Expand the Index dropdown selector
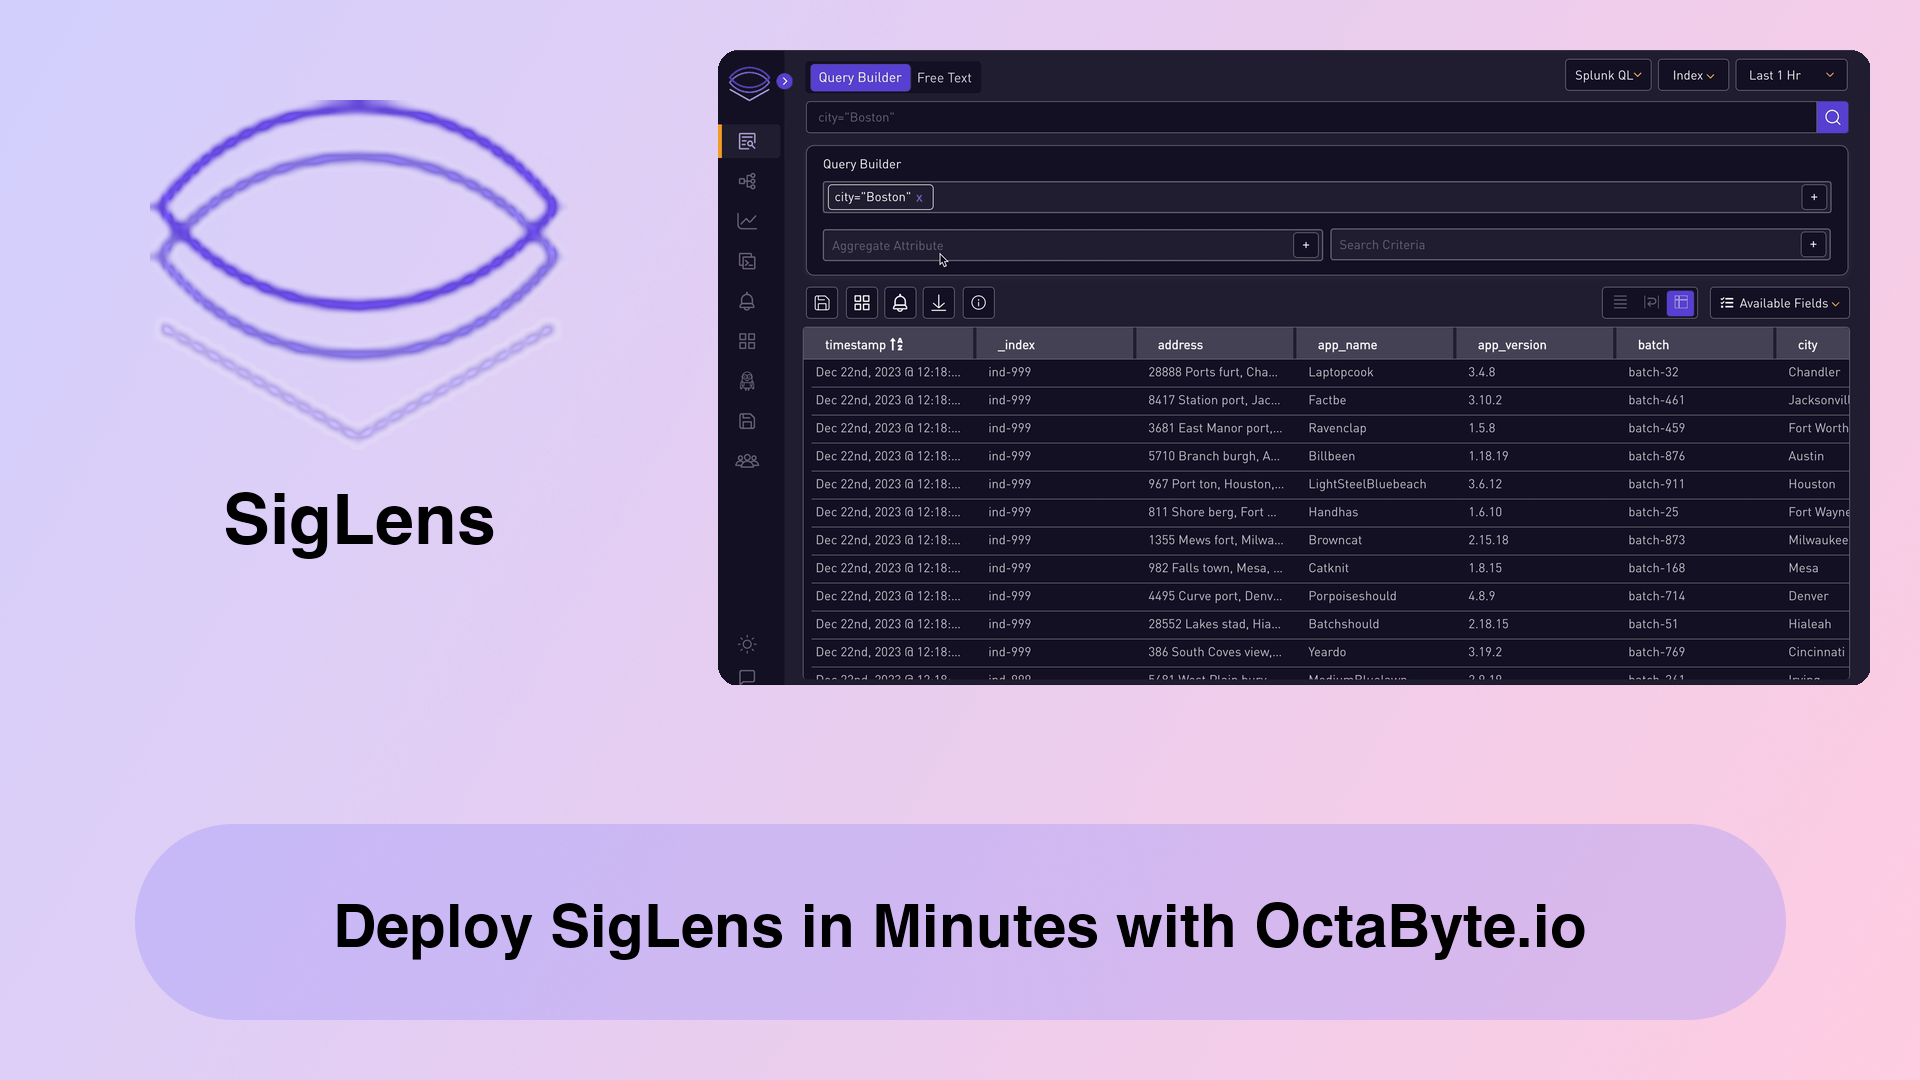This screenshot has width=1920, height=1080. point(1693,75)
